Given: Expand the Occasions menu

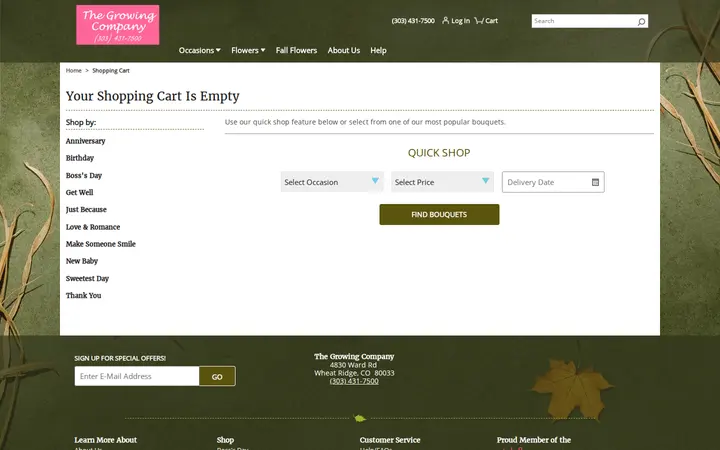Looking at the screenshot, I should tap(199, 51).
